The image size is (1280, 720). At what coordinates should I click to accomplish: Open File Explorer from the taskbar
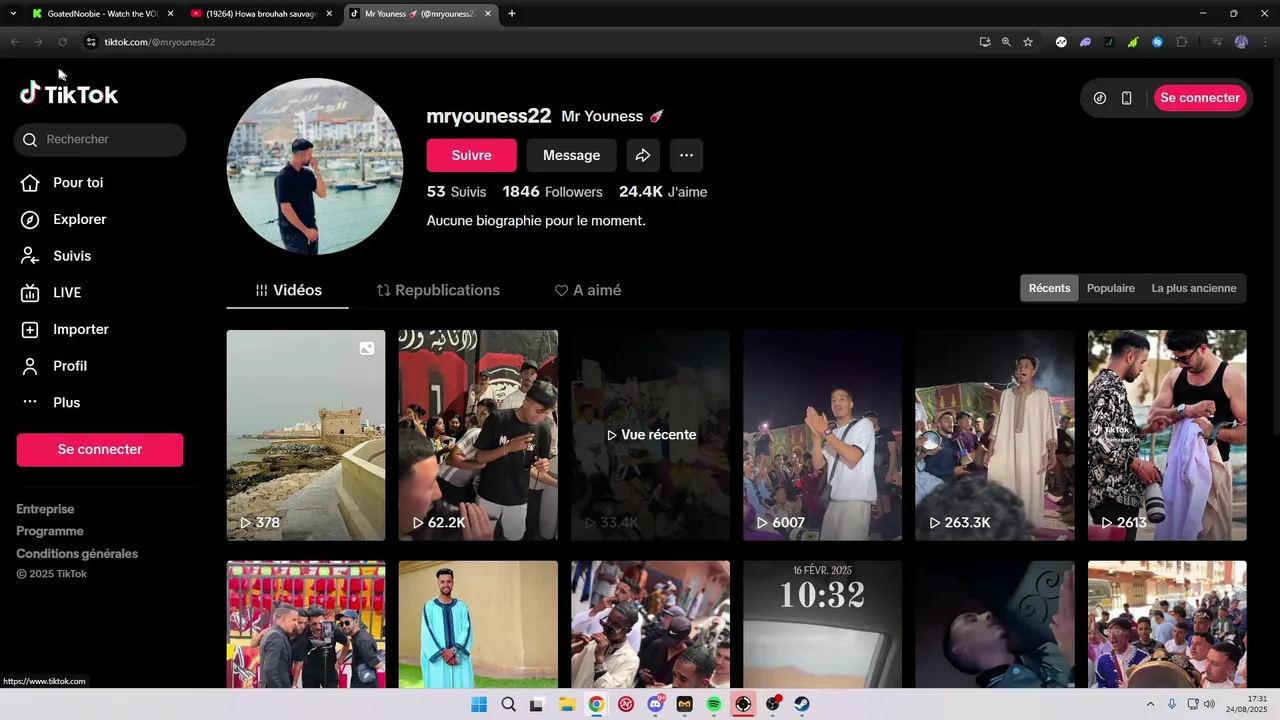[x=566, y=704]
